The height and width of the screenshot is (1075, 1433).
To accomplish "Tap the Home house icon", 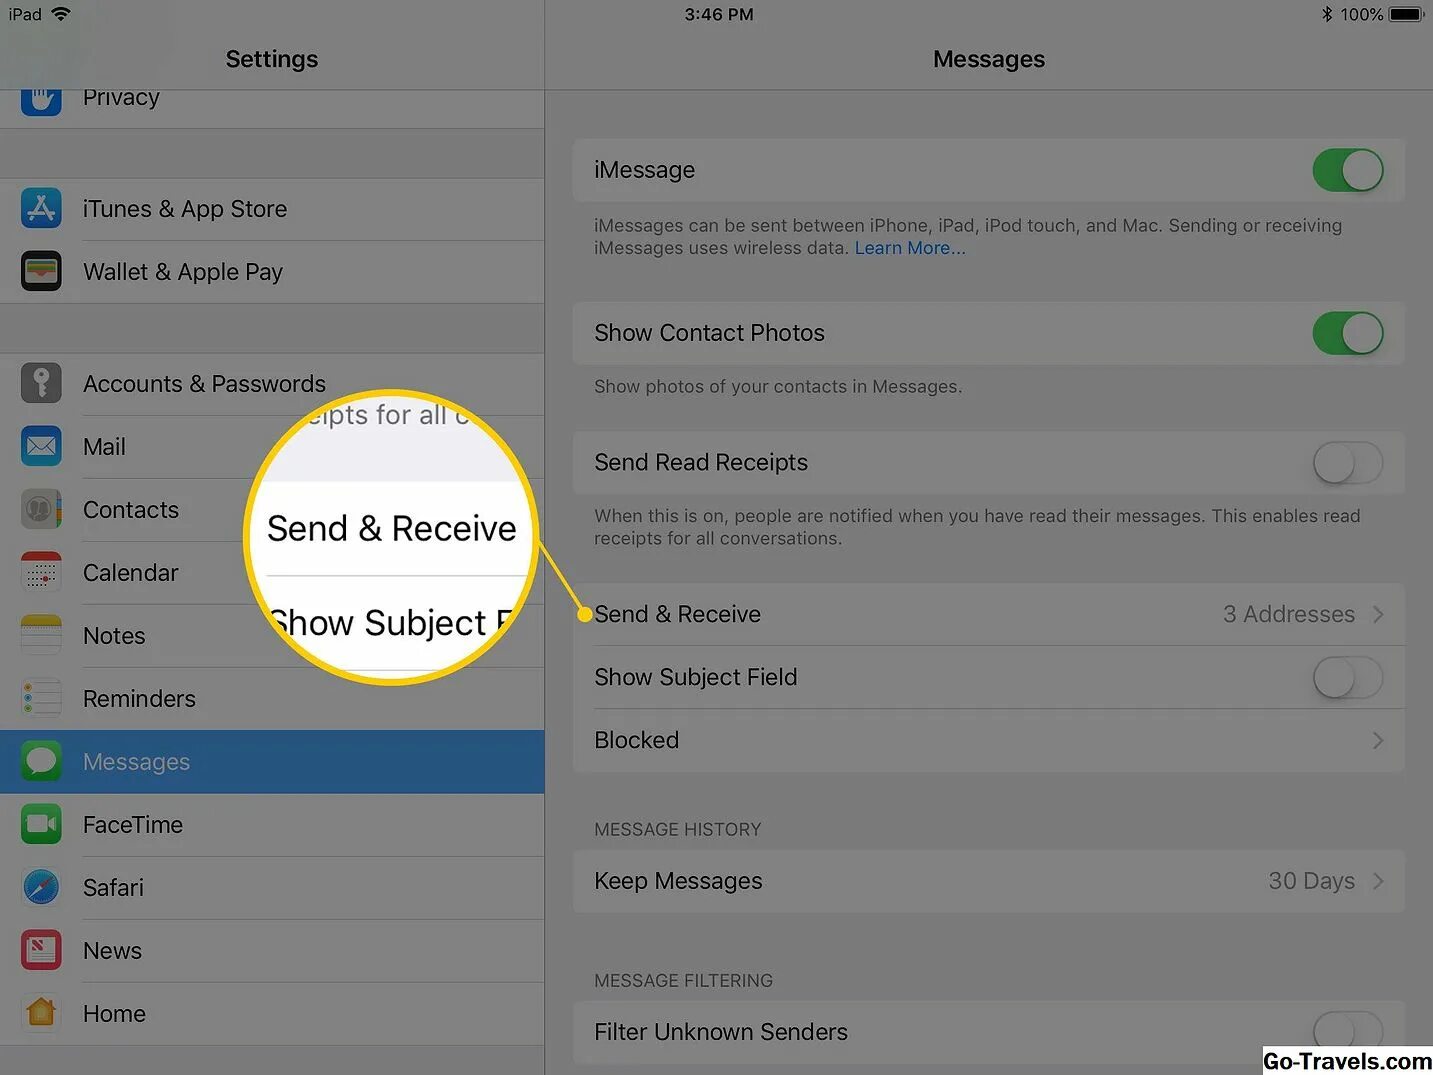I will coord(41,1013).
